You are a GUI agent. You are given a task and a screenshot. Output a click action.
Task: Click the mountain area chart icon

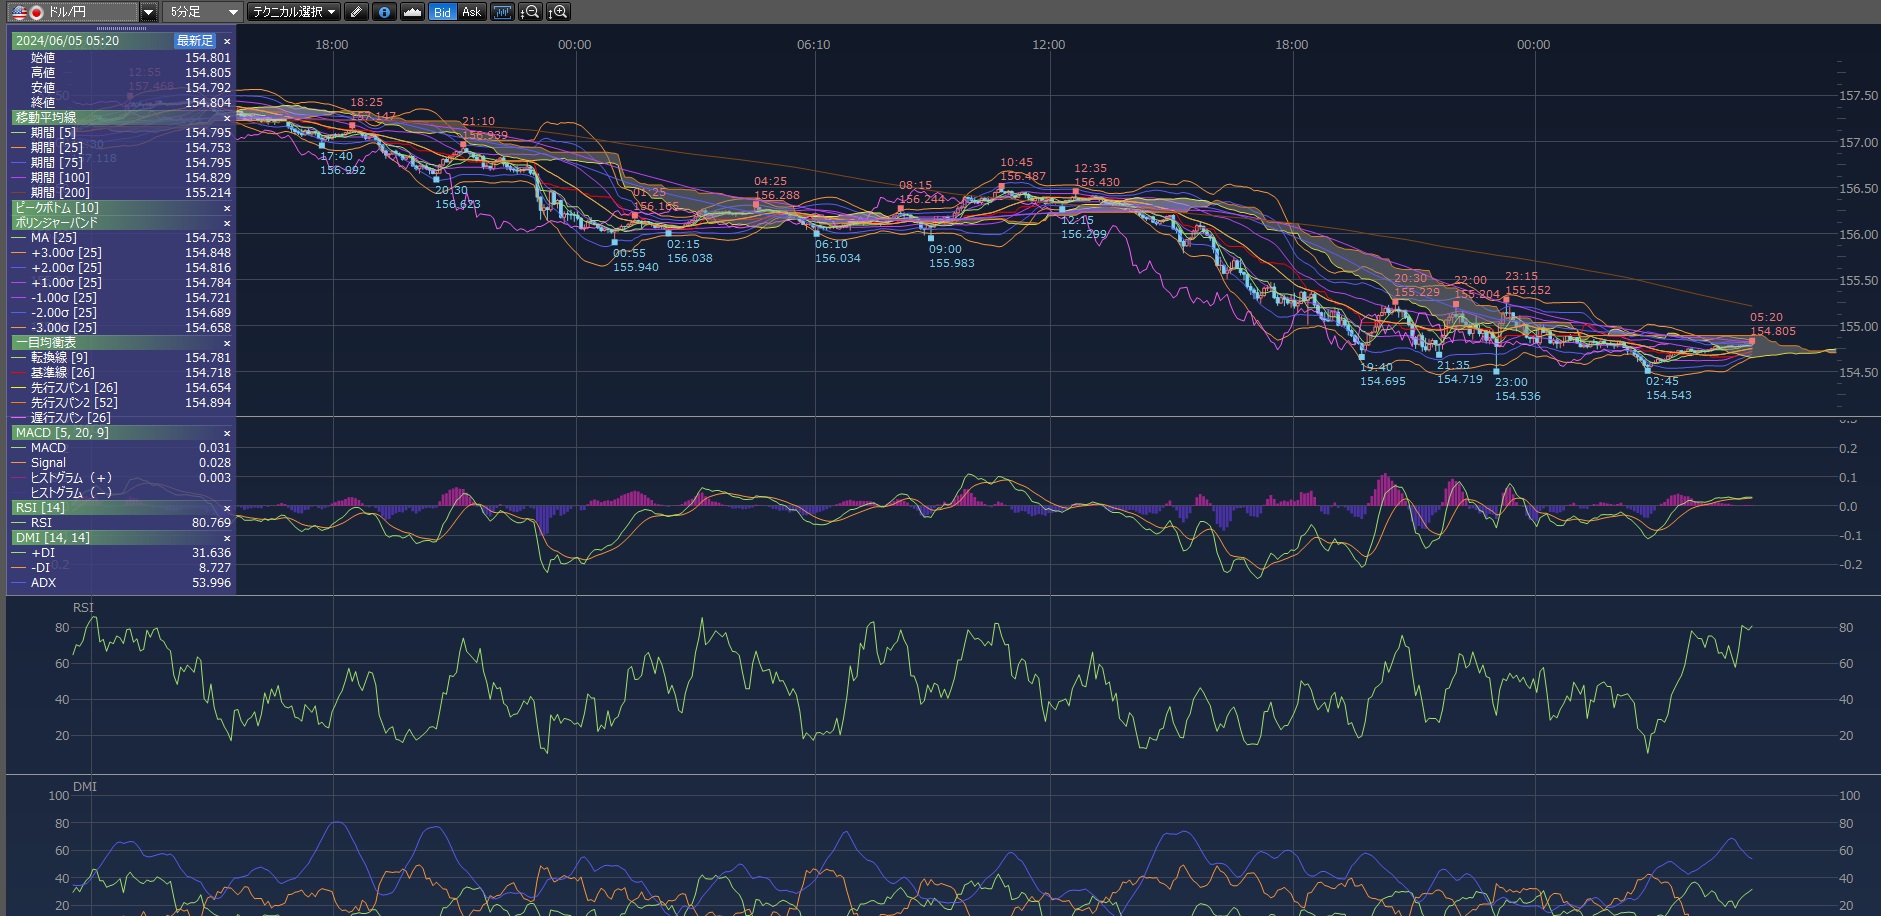click(x=412, y=12)
